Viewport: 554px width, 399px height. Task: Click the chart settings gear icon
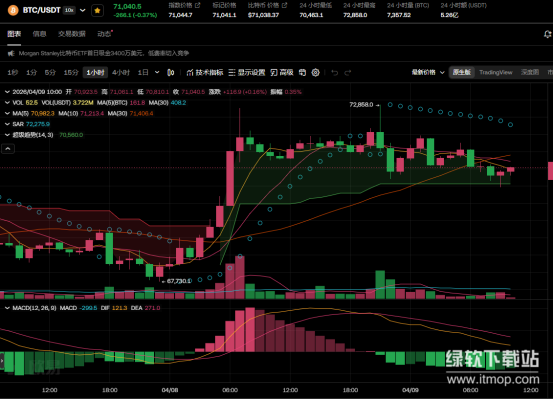click(x=316, y=72)
